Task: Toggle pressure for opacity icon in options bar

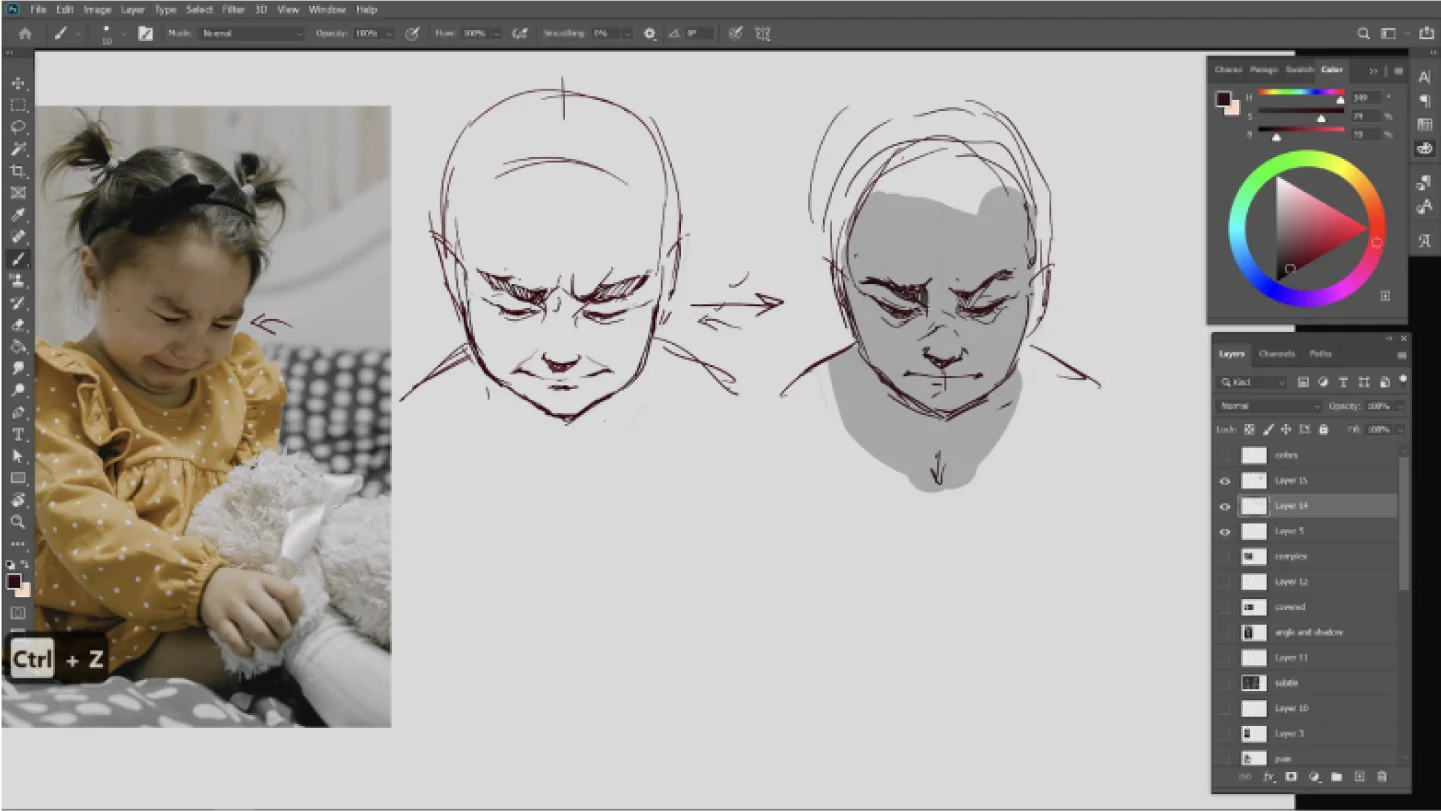Action: coord(412,33)
